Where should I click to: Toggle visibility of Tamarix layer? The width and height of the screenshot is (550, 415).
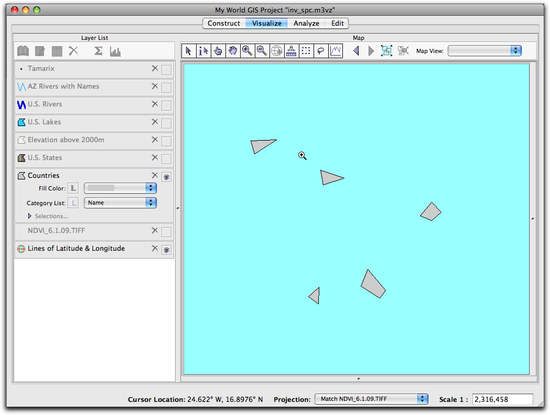(166, 70)
